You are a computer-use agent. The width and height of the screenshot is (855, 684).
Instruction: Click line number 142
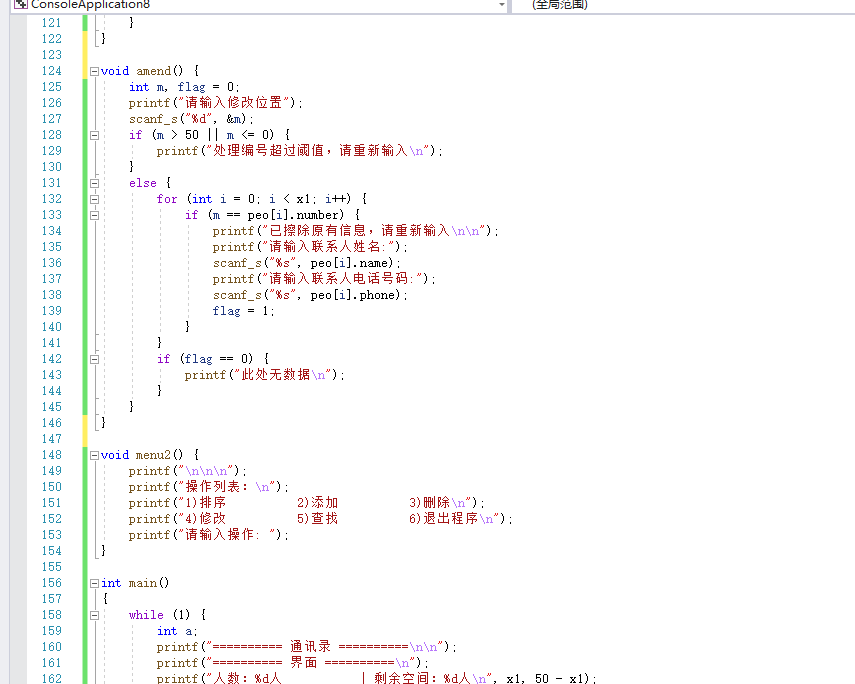(52, 359)
